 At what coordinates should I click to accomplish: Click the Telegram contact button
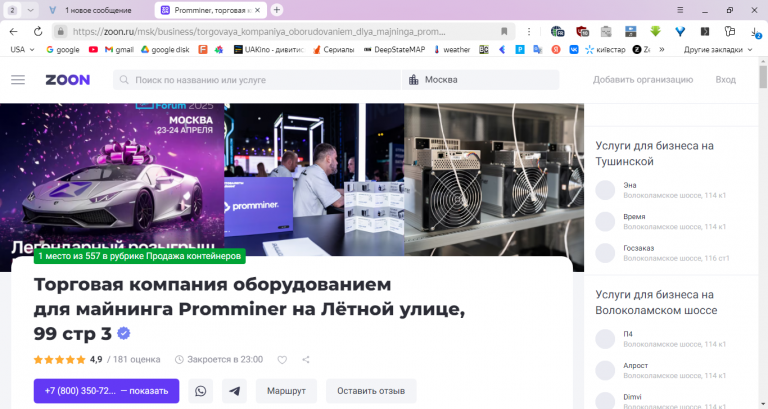point(235,391)
